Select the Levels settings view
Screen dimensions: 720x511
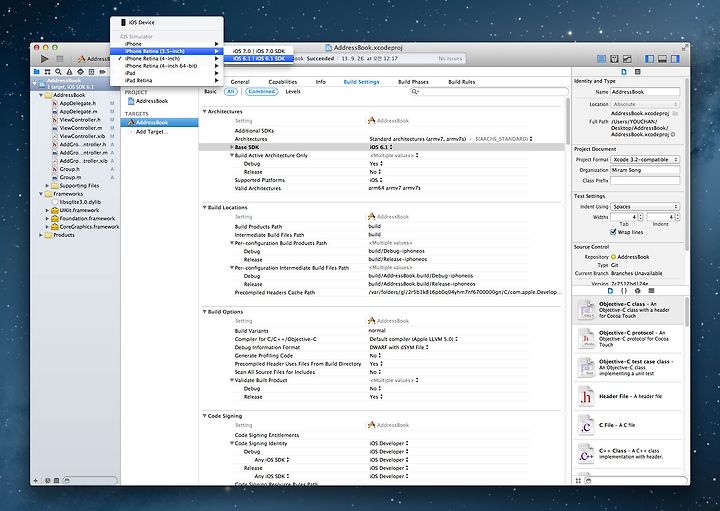coord(293,92)
